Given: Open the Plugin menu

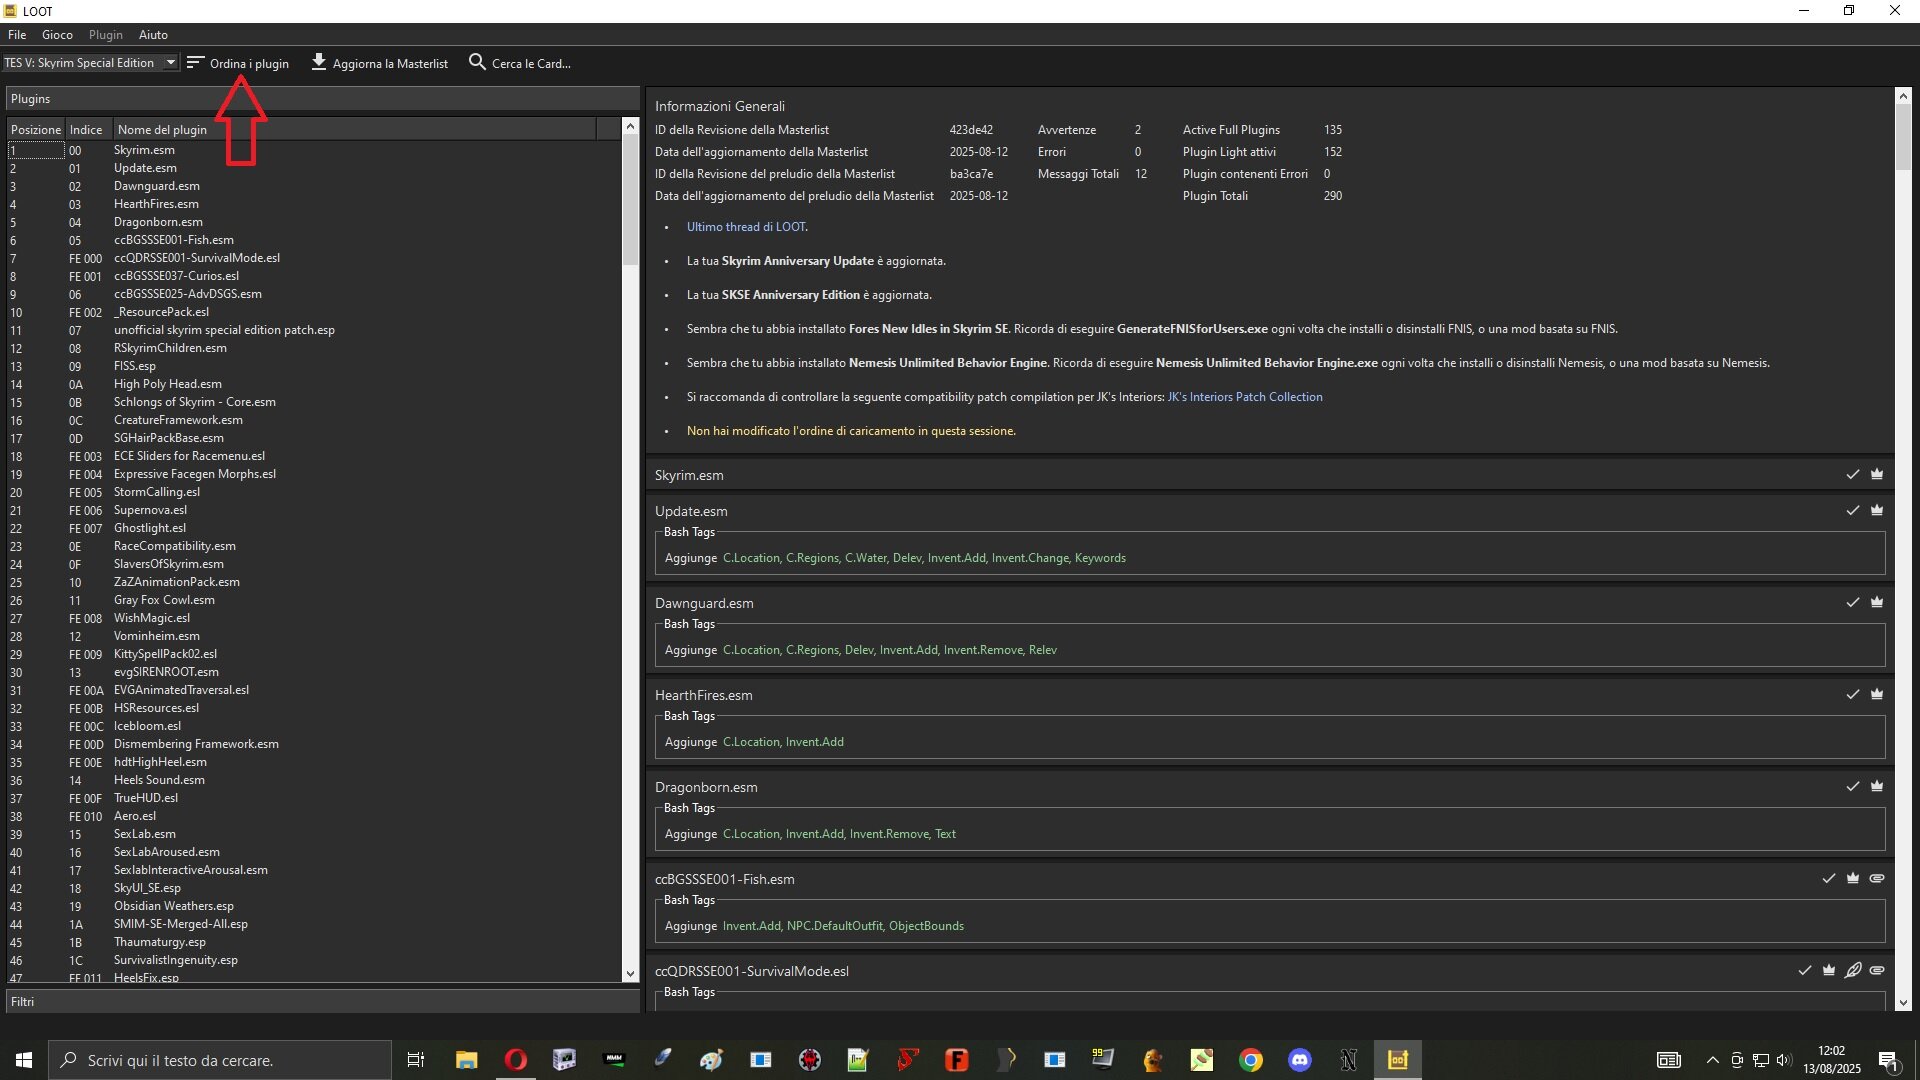Looking at the screenshot, I should point(105,35).
